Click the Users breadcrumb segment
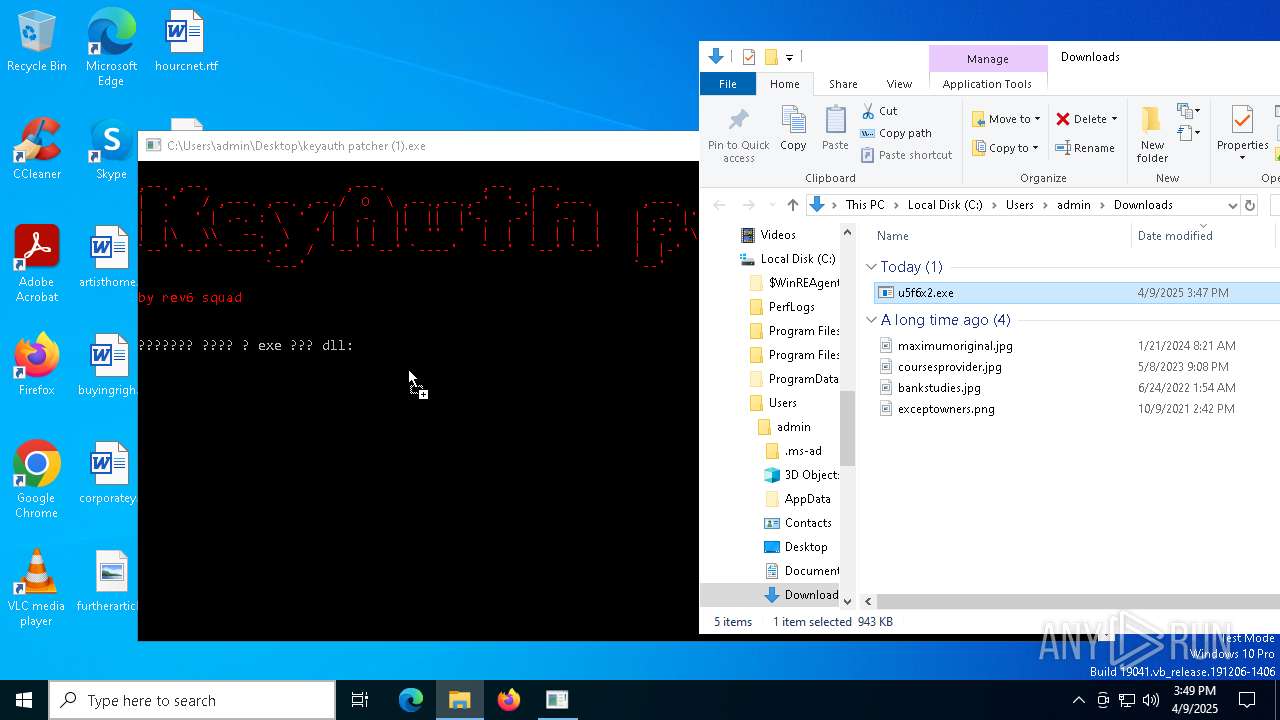The width and height of the screenshot is (1280, 720). click(1019, 205)
